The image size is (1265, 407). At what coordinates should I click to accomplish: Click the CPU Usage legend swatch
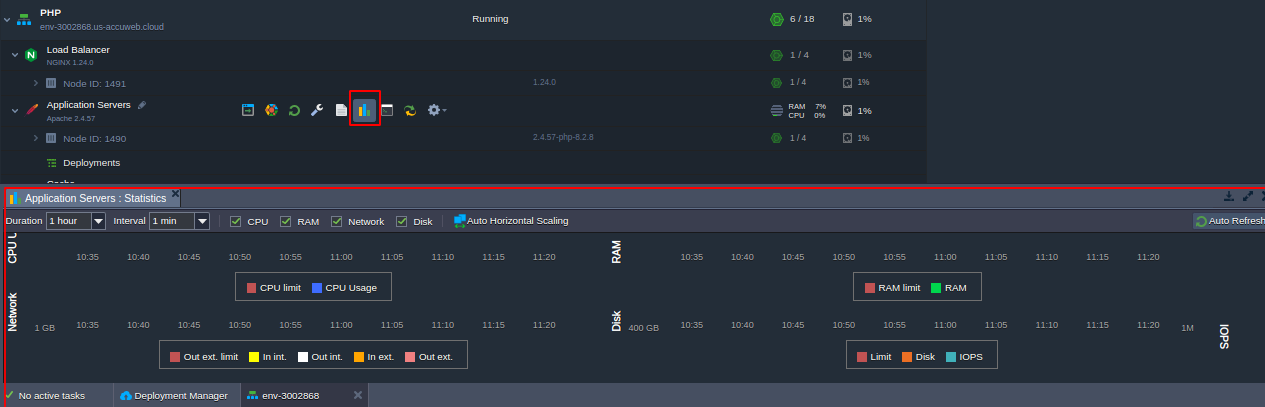[x=318, y=288]
